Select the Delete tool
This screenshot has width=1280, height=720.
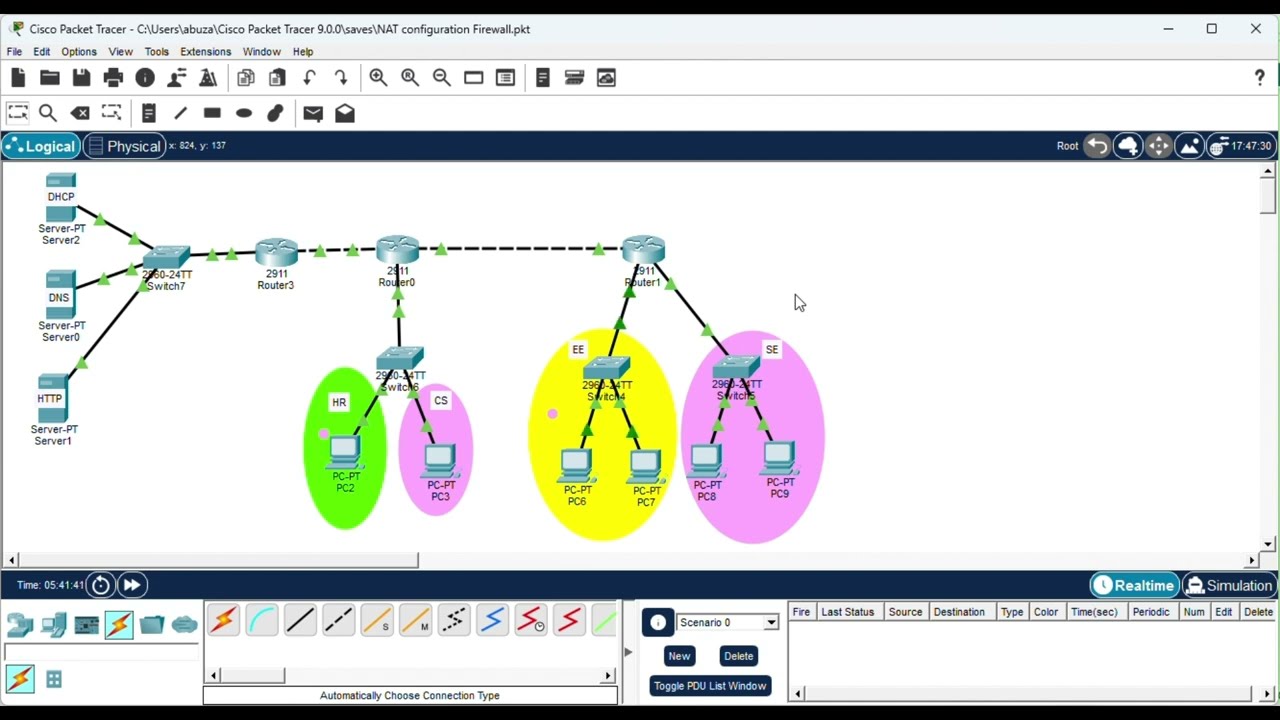click(80, 113)
